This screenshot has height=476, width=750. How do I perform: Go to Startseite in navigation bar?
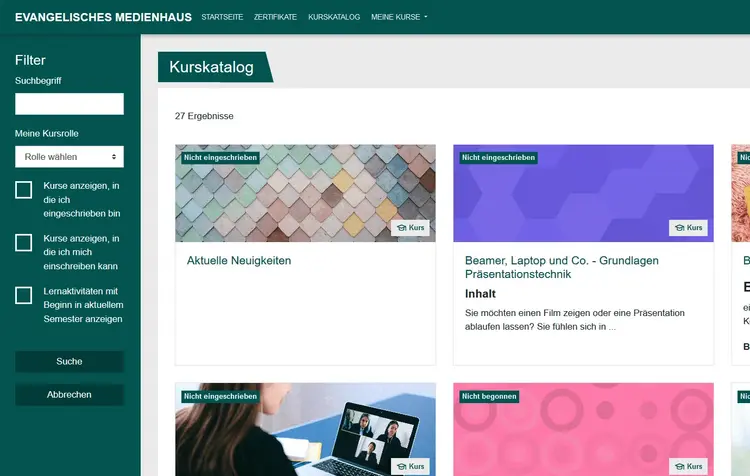coord(222,17)
